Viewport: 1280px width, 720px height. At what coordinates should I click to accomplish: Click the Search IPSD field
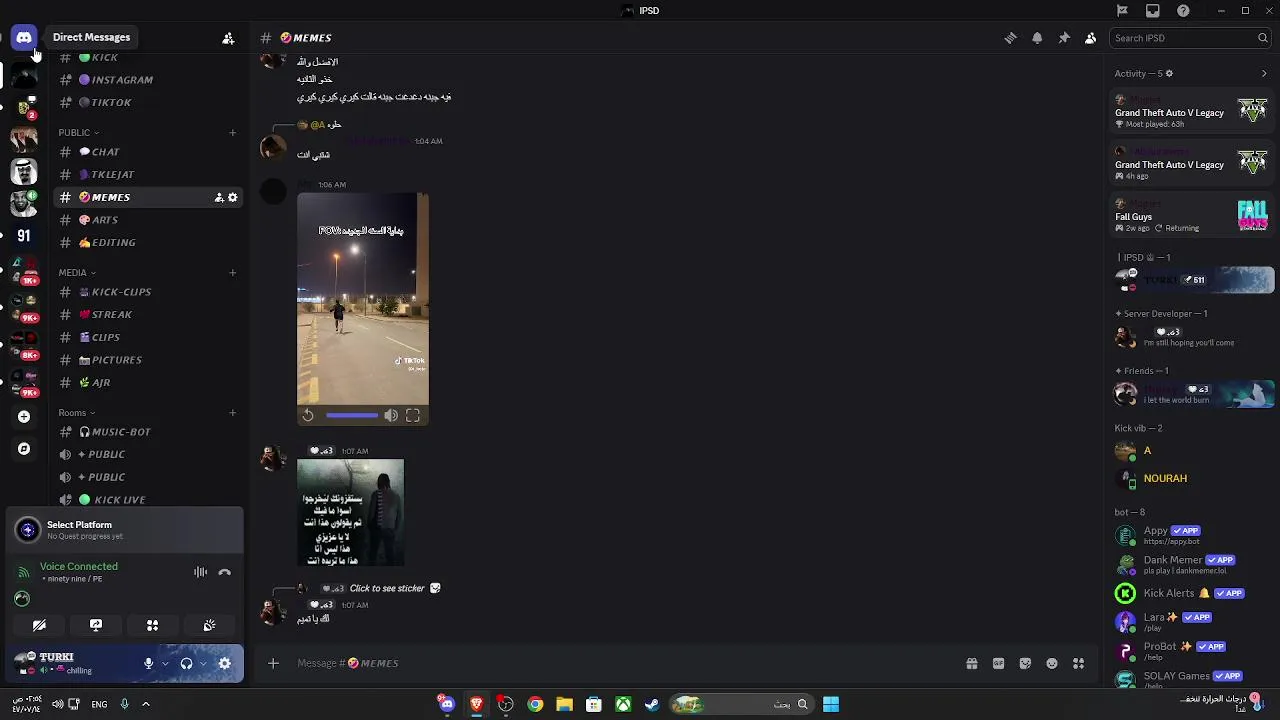[1189, 38]
